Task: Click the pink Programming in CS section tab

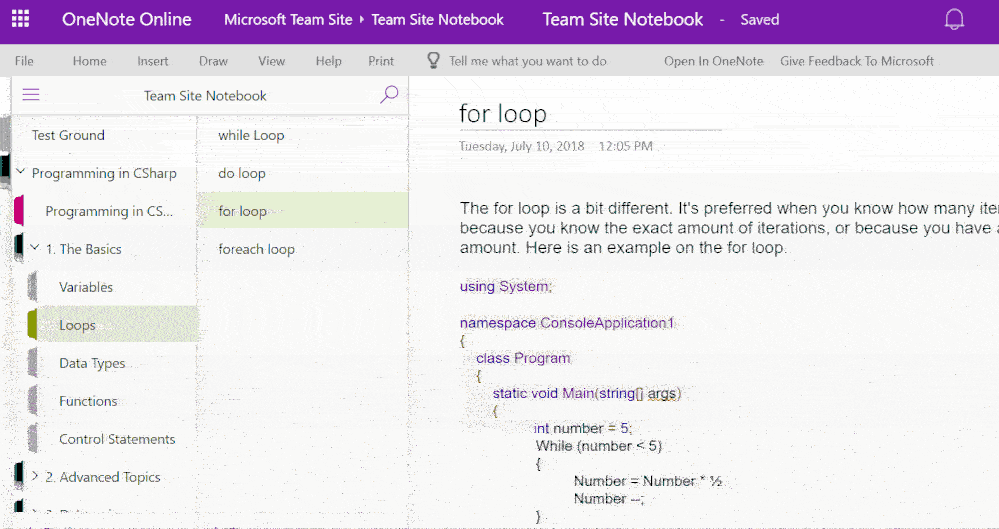Action: [x=18, y=211]
